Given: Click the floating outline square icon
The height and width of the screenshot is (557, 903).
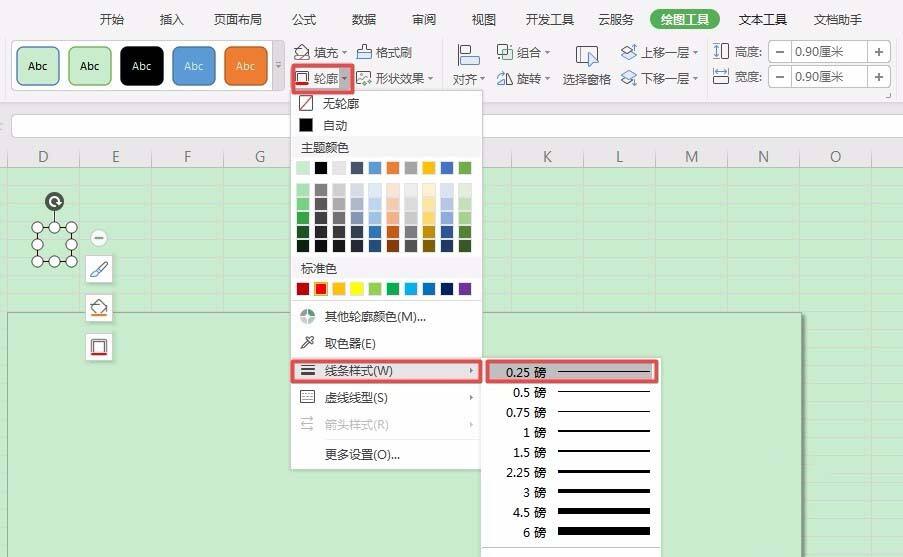Looking at the screenshot, I should tap(99, 347).
